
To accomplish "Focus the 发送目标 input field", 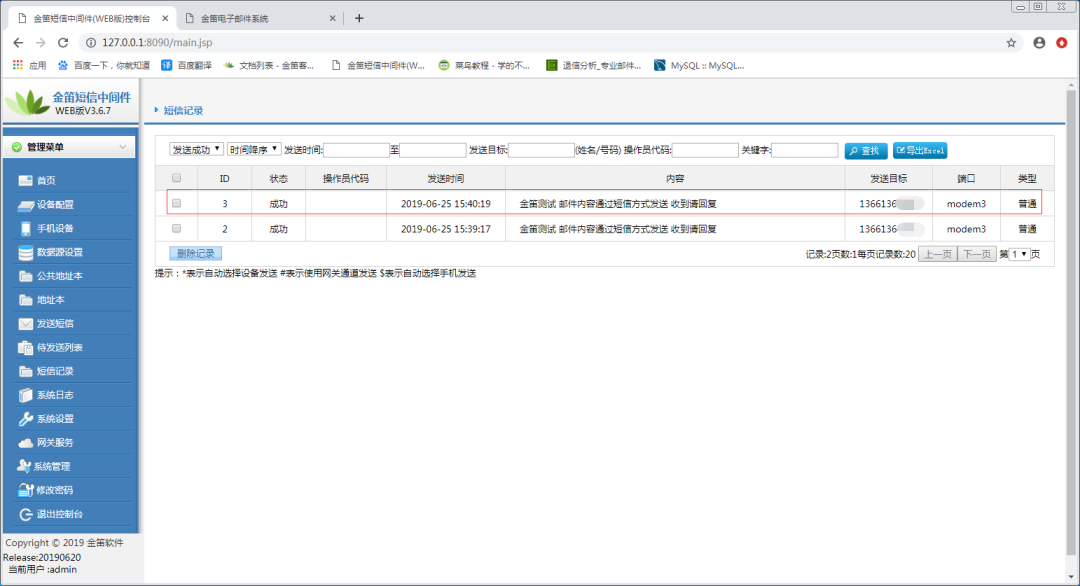I will click(541, 150).
